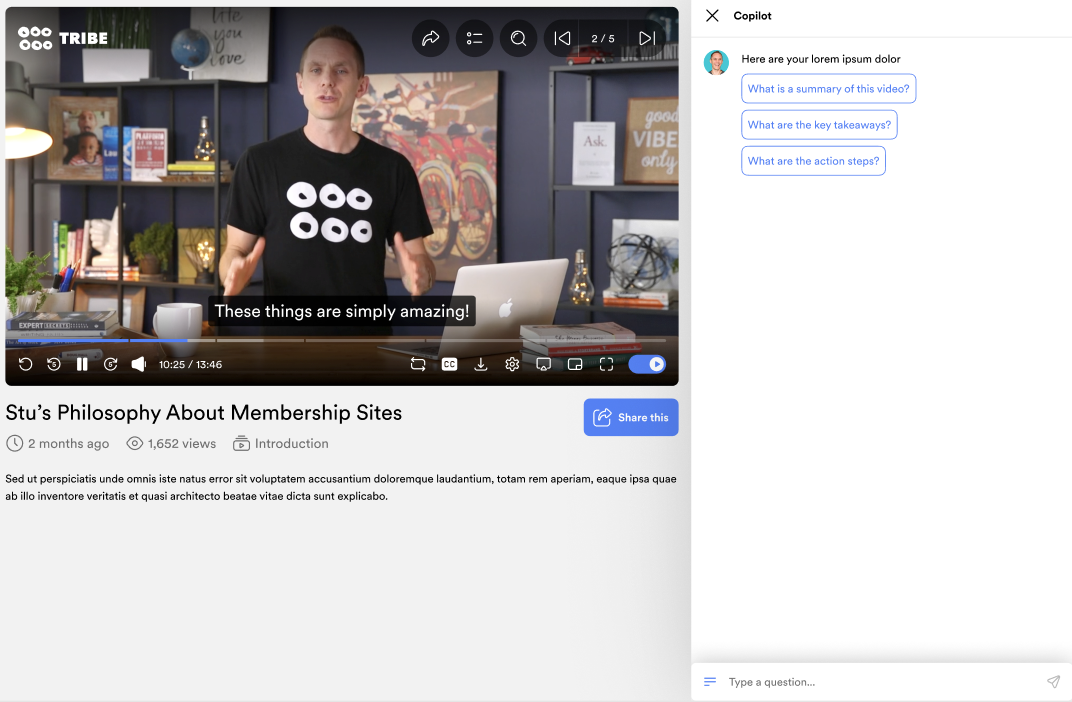Enter fullscreen mode
Viewport: 1072px width, 702px height.
606,365
